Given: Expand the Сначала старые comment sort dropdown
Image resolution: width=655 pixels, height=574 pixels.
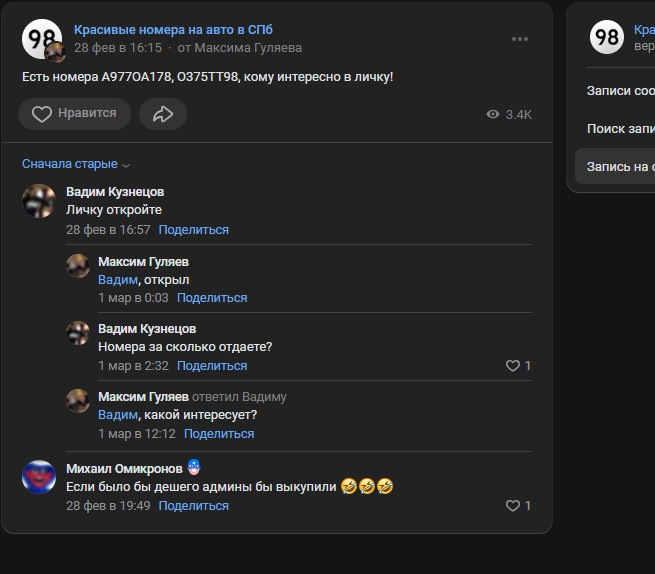Looking at the screenshot, I should (x=76, y=164).
